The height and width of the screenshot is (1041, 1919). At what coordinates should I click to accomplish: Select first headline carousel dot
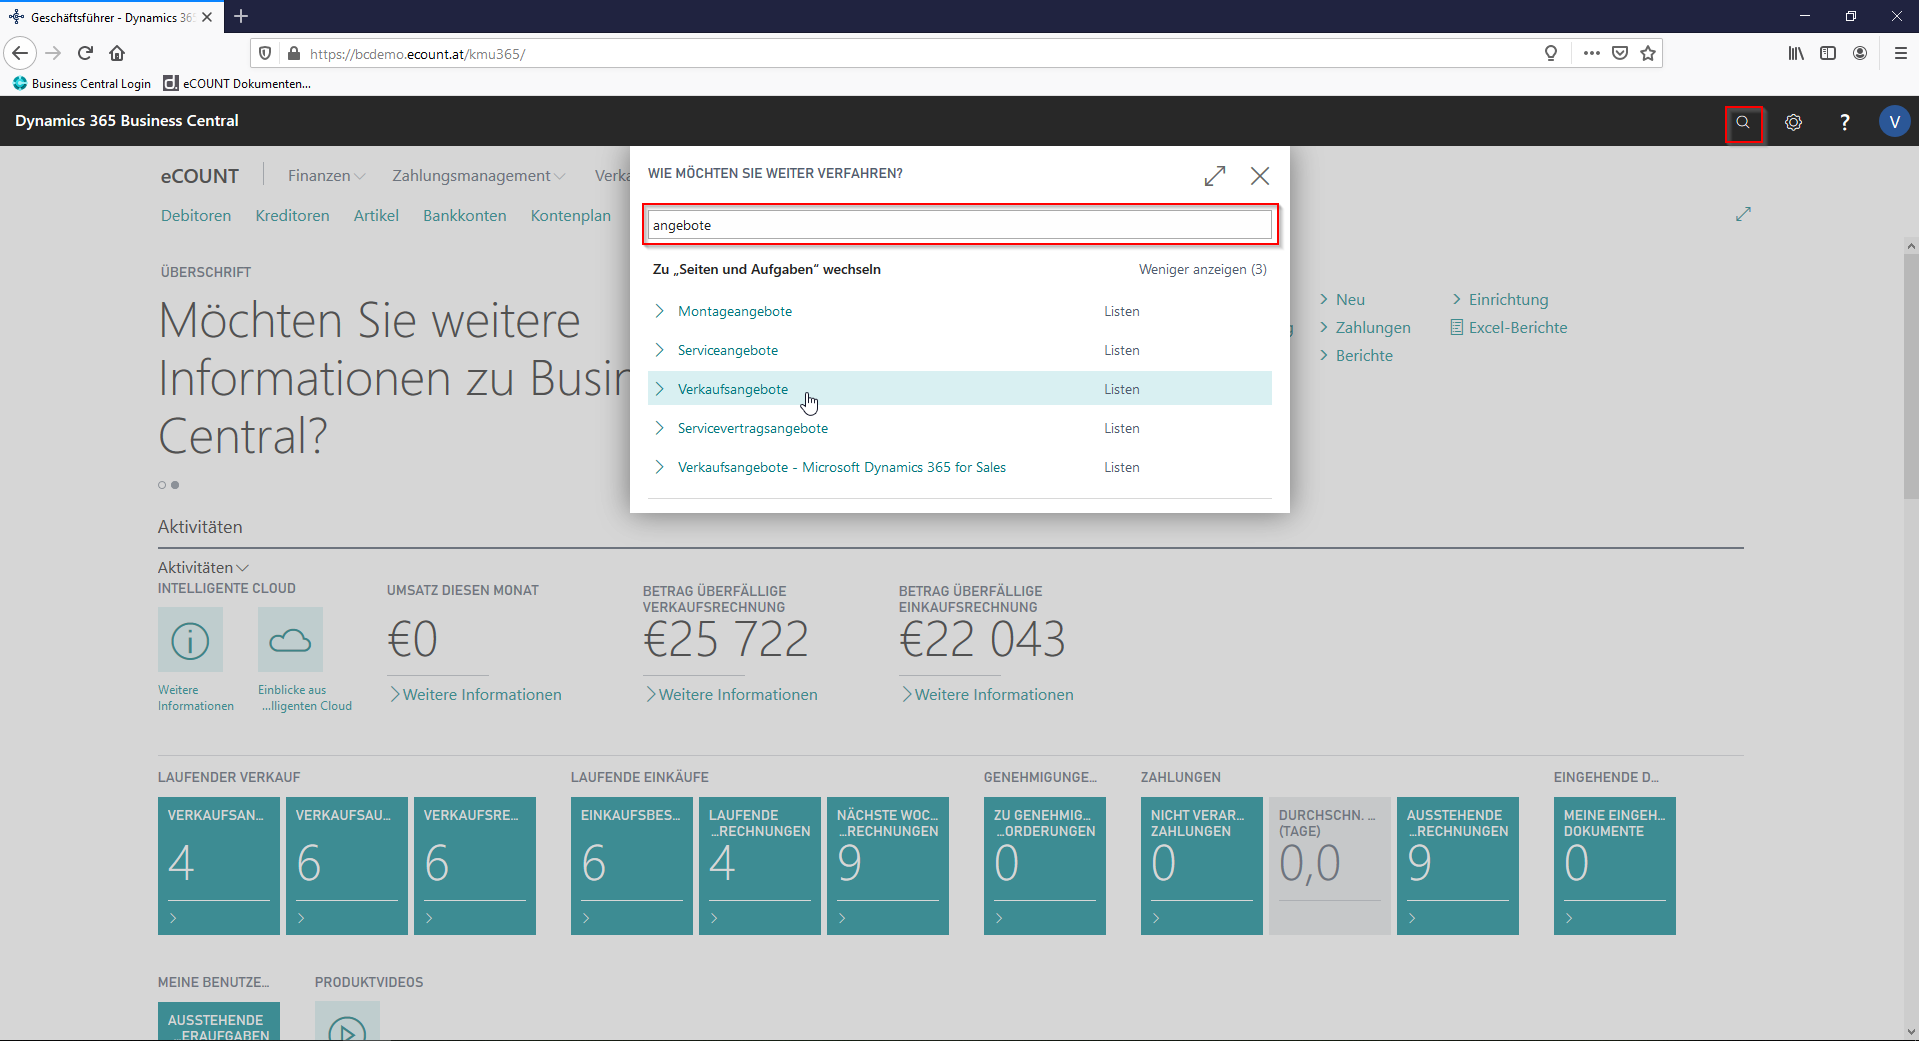[162, 485]
